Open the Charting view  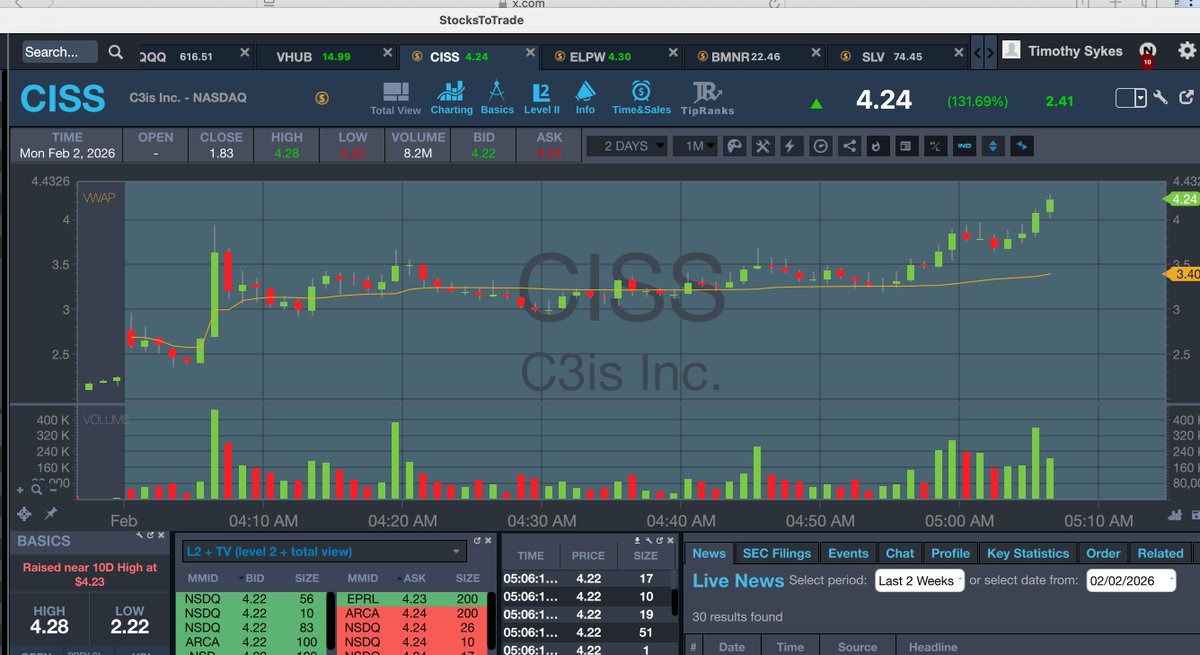point(451,96)
